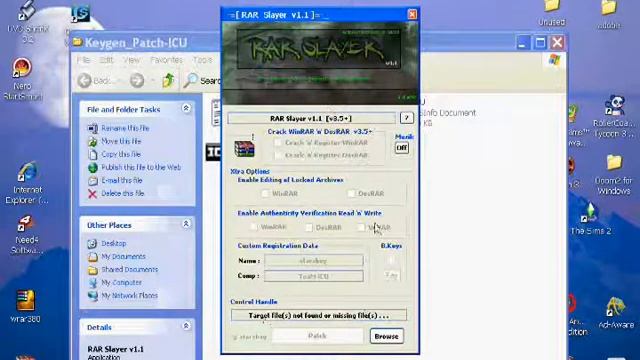Screen dimensions: 640x360
Task: Close the RAR Slayer window
Action: [412, 15]
